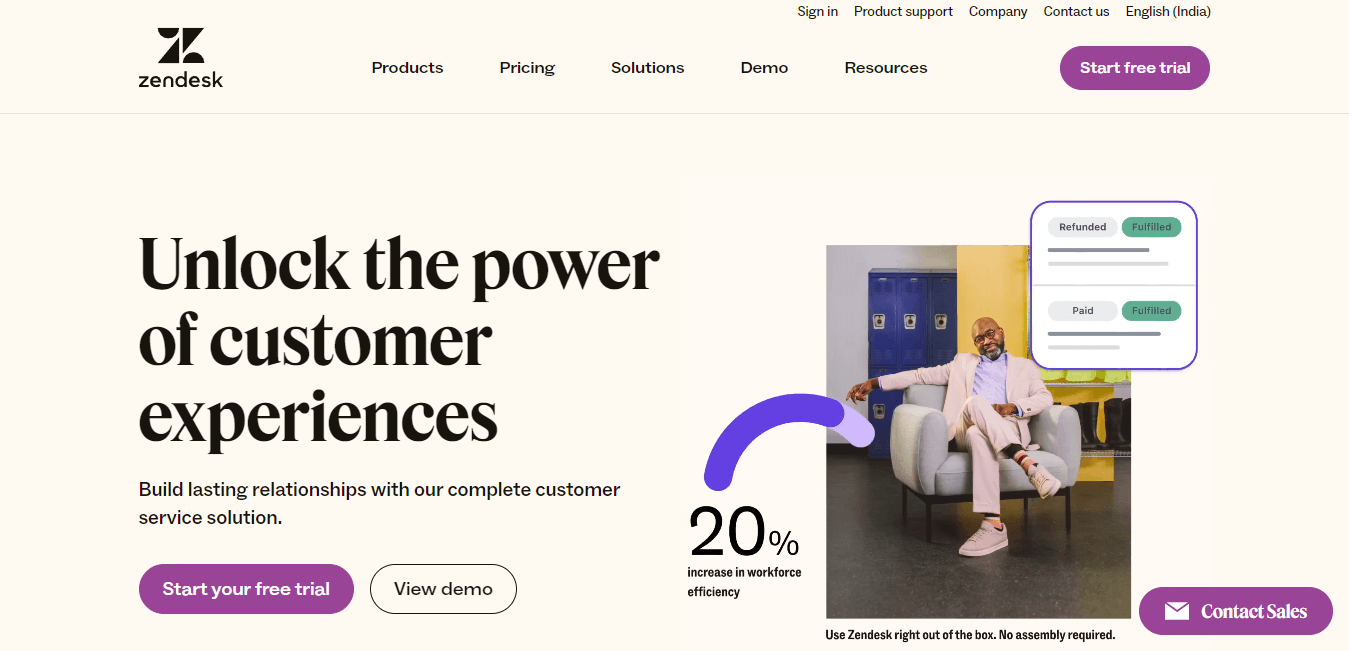Click the Zendesk logo
Screen dimensions: 1349x651
click(x=180, y=57)
